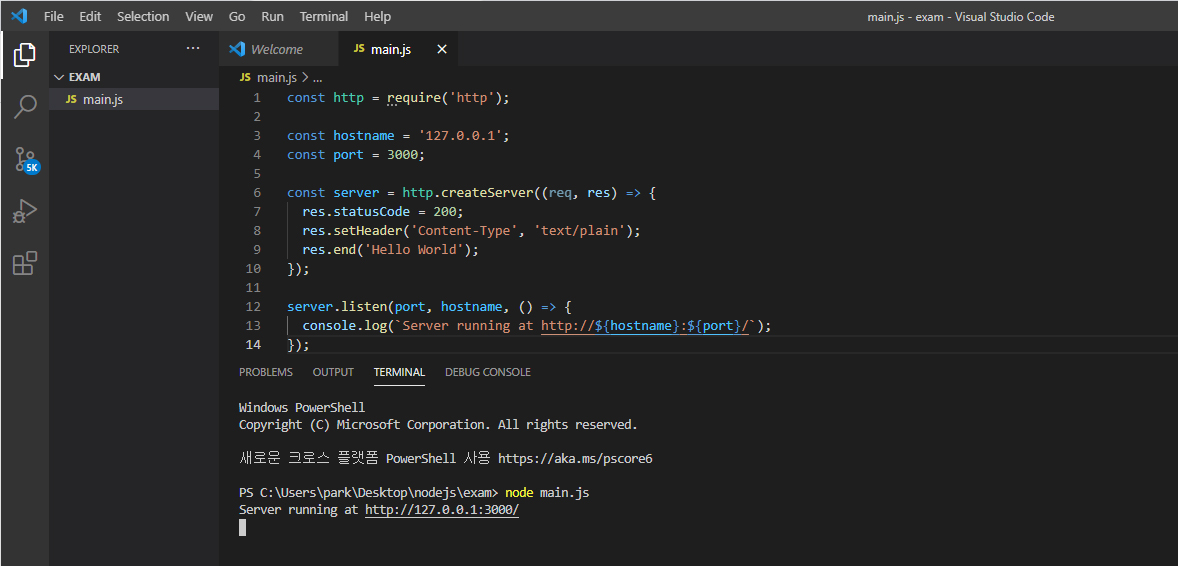Click the terminal cursor block

(243, 528)
